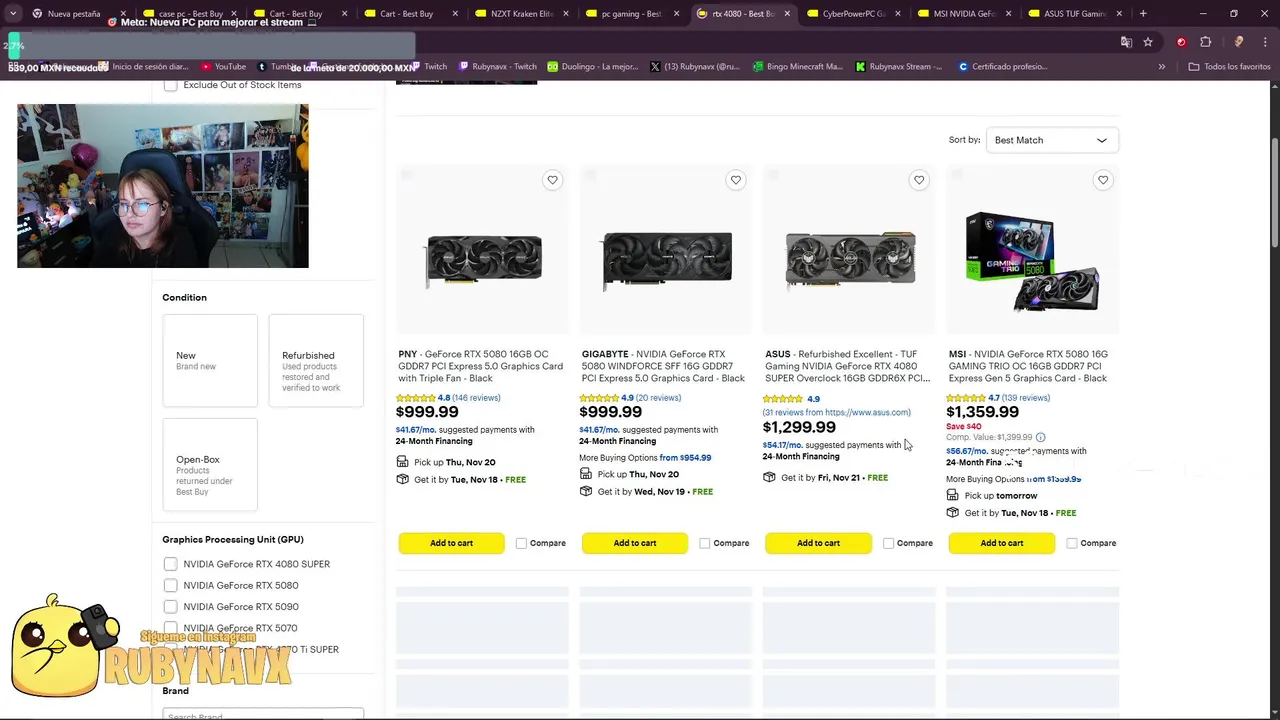Show more bookmarks with the double chevron
1280x720 pixels.
(1161, 67)
